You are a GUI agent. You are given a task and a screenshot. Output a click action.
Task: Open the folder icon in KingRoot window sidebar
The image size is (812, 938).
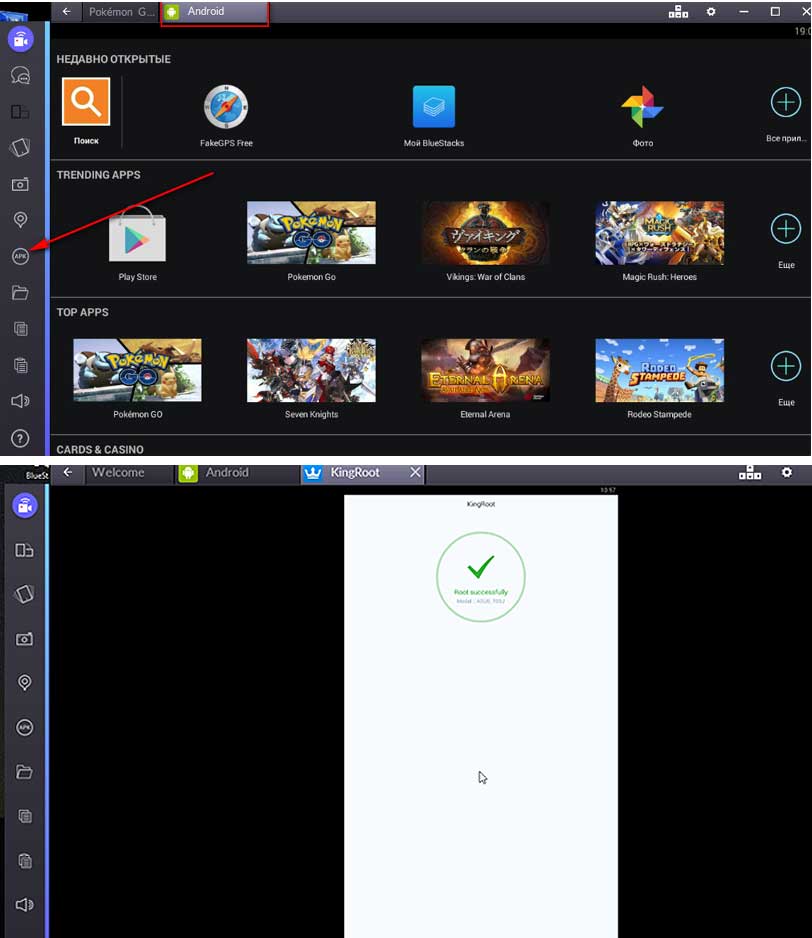pyautogui.click(x=25, y=772)
